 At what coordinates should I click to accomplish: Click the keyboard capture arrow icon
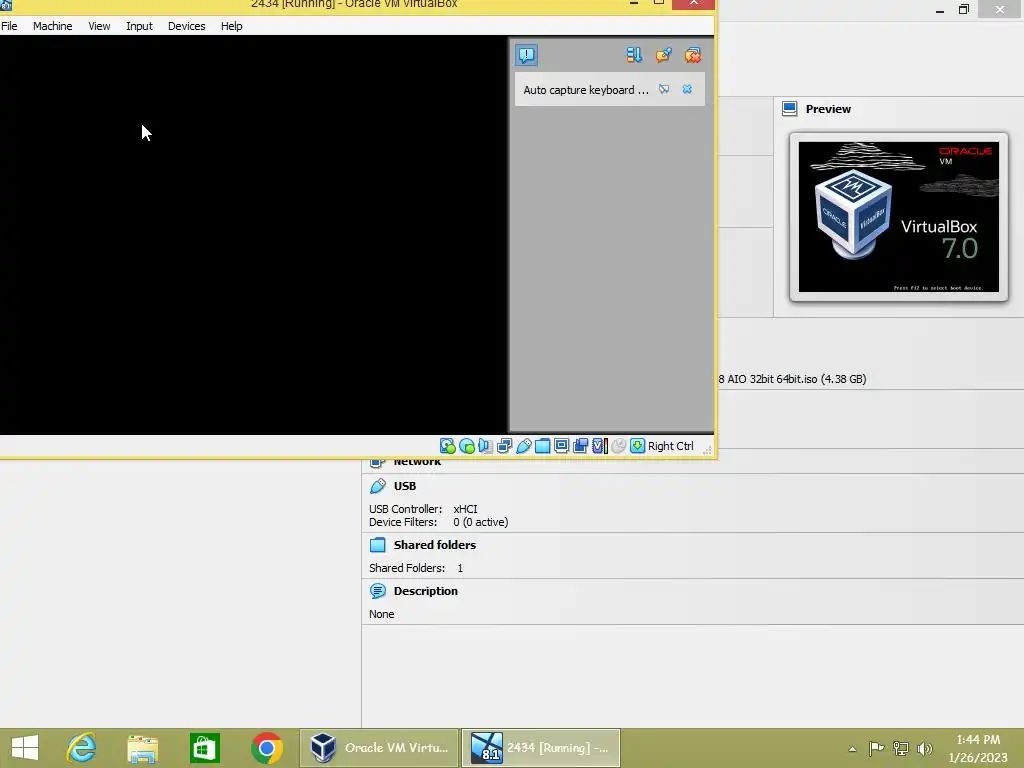(637, 446)
